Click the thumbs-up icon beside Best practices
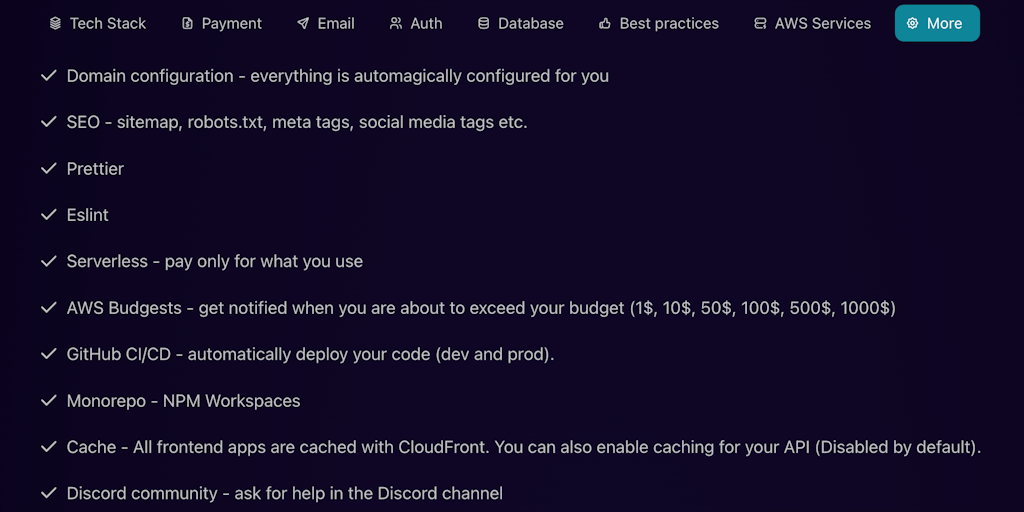 (x=605, y=23)
